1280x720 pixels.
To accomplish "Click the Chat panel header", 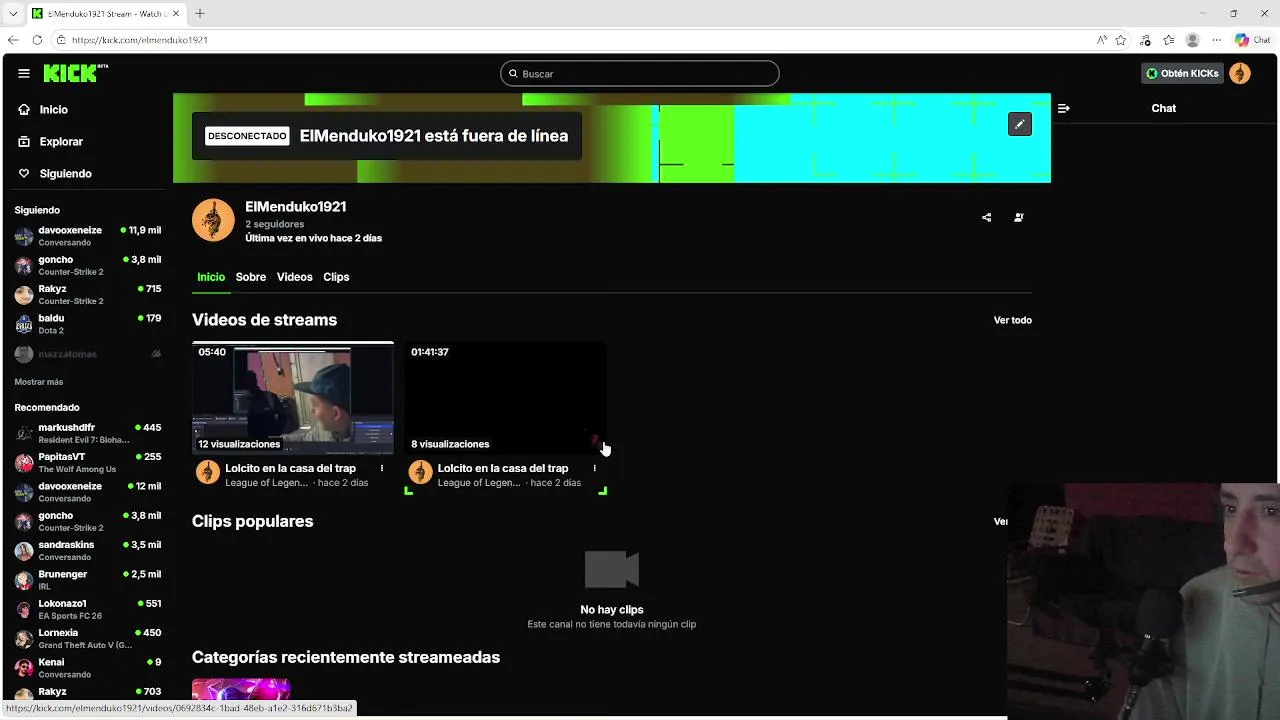I will tap(1163, 108).
